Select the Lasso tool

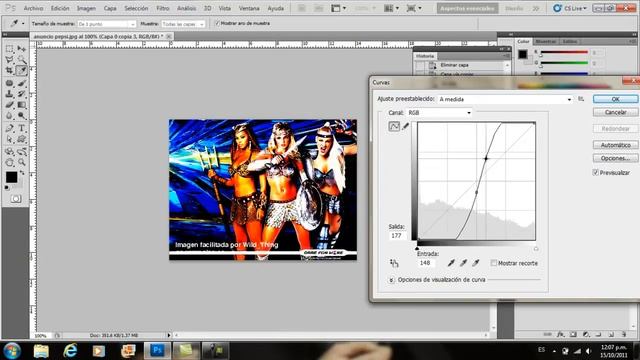tap(9, 60)
